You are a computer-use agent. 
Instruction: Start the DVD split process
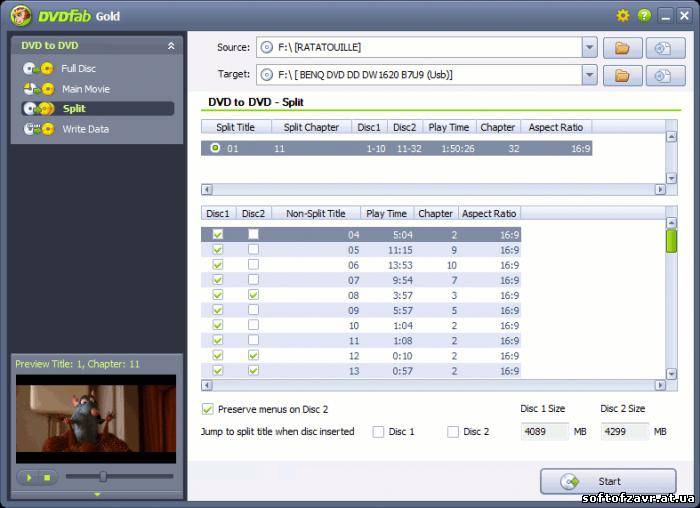point(608,481)
